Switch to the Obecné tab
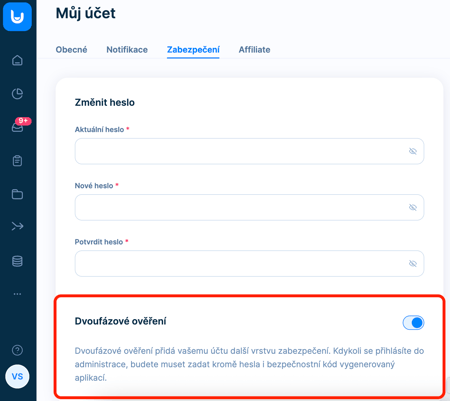 click(71, 50)
